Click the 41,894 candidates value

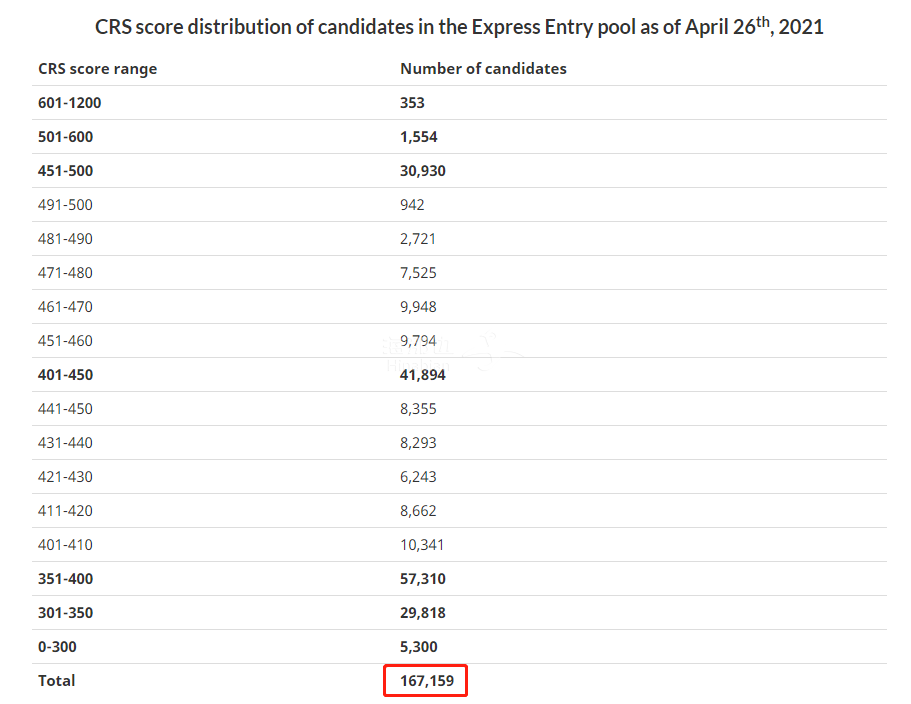(x=422, y=375)
